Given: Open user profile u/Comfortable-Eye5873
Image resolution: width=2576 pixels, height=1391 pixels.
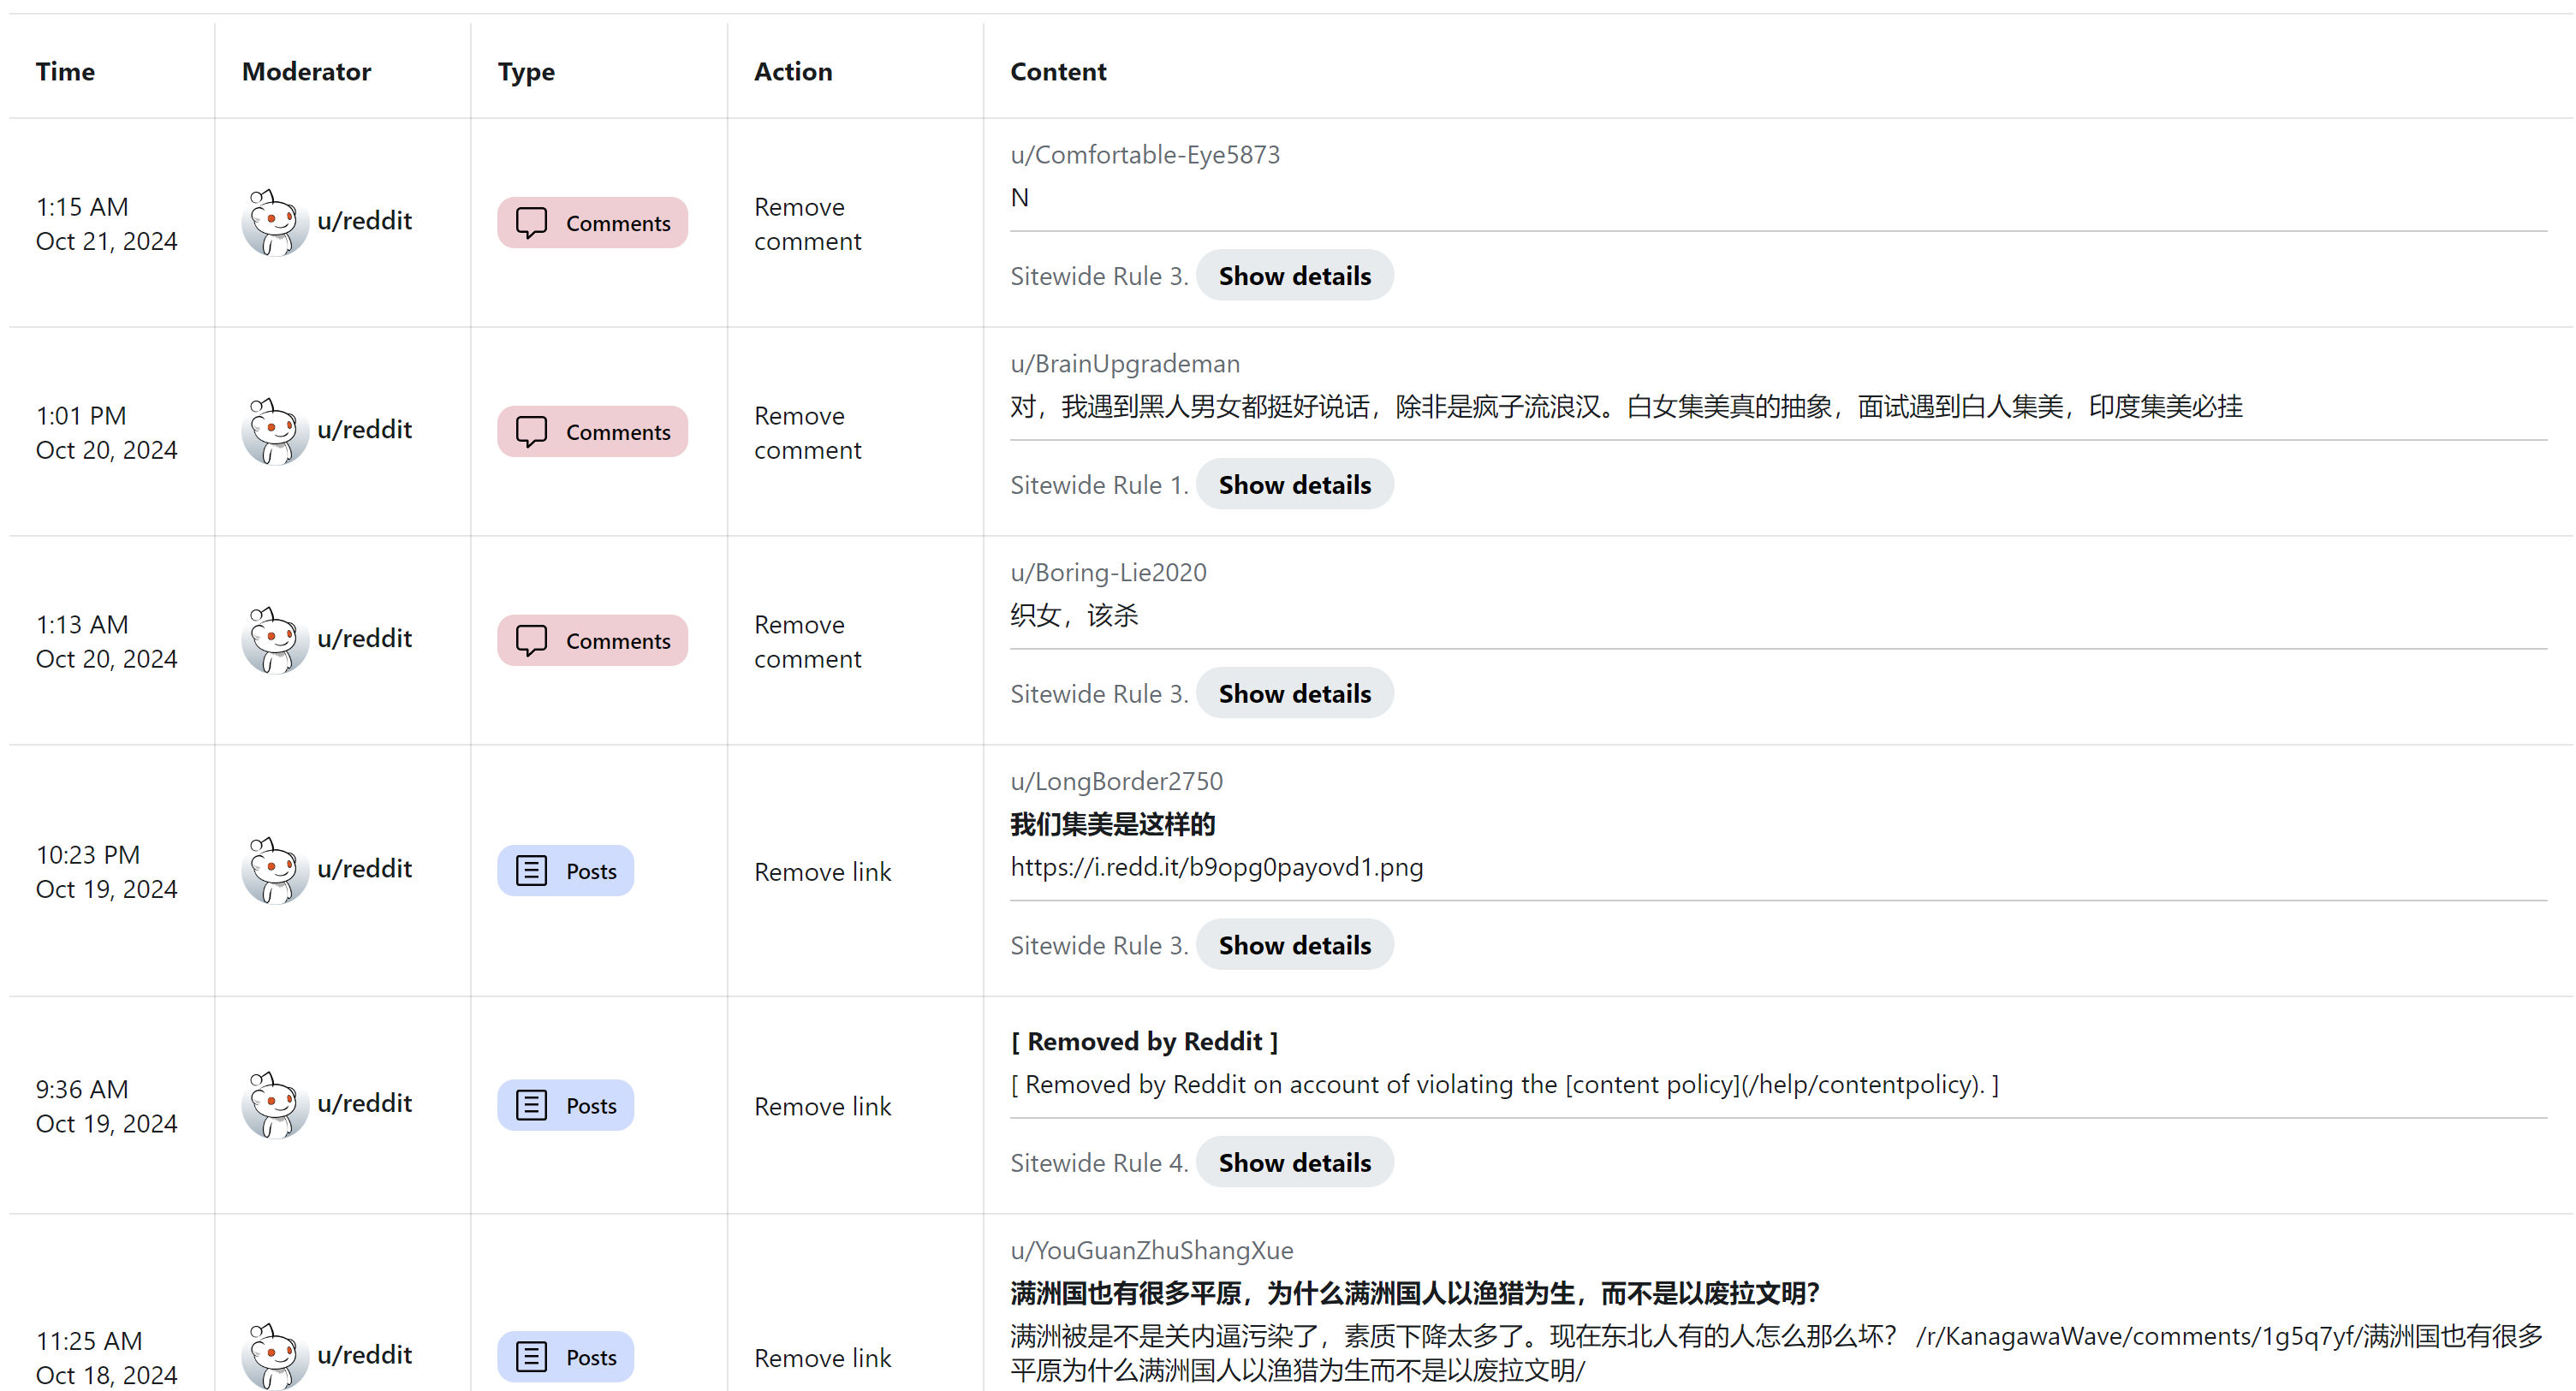Looking at the screenshot, I should coord(1145,155).
